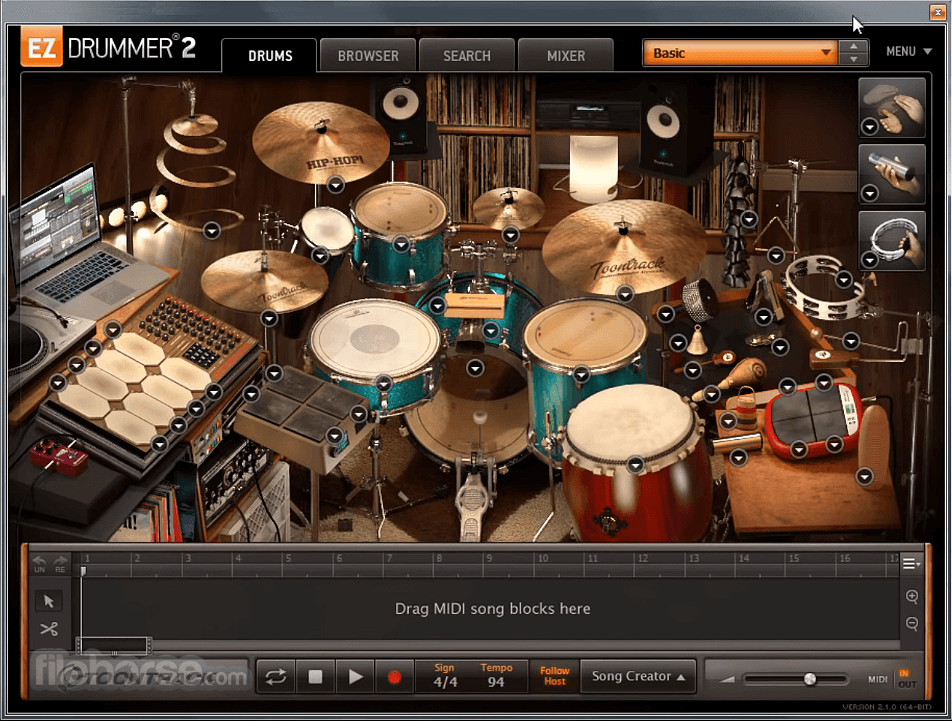Click the MIDI IN indicator
Viewport: 952px width, 721px height.
pos(904,672)
